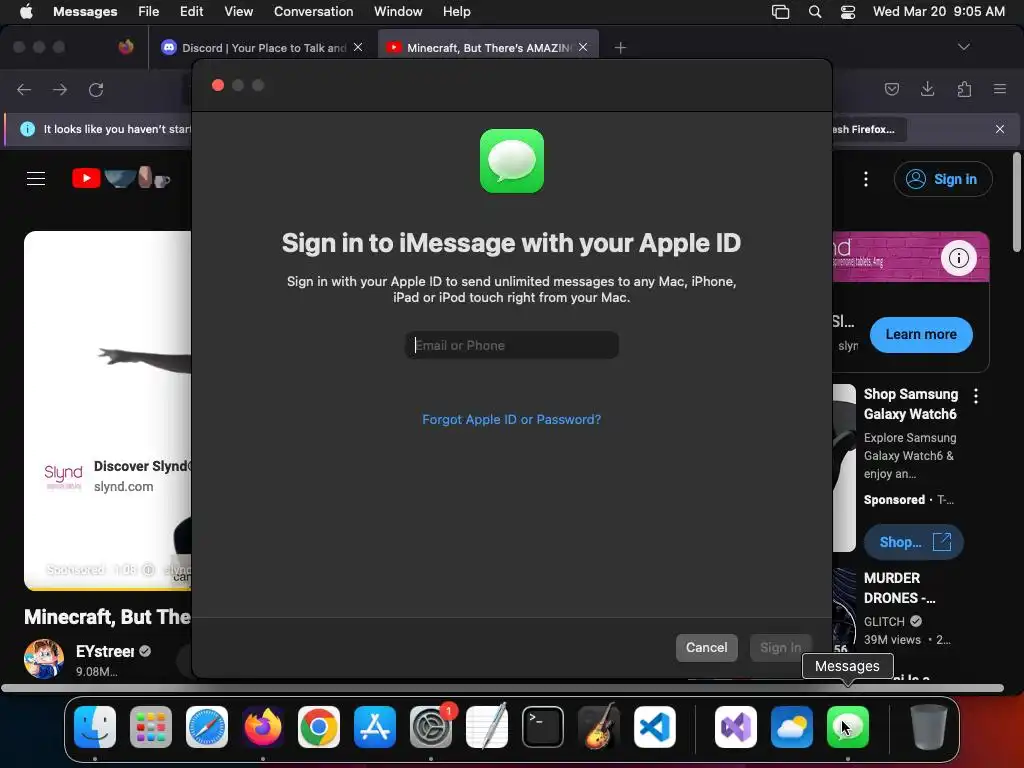Viewport: 1024px width, 768px height.
Task: Click the Learn more ad button
Action: (x=921, y=334)
